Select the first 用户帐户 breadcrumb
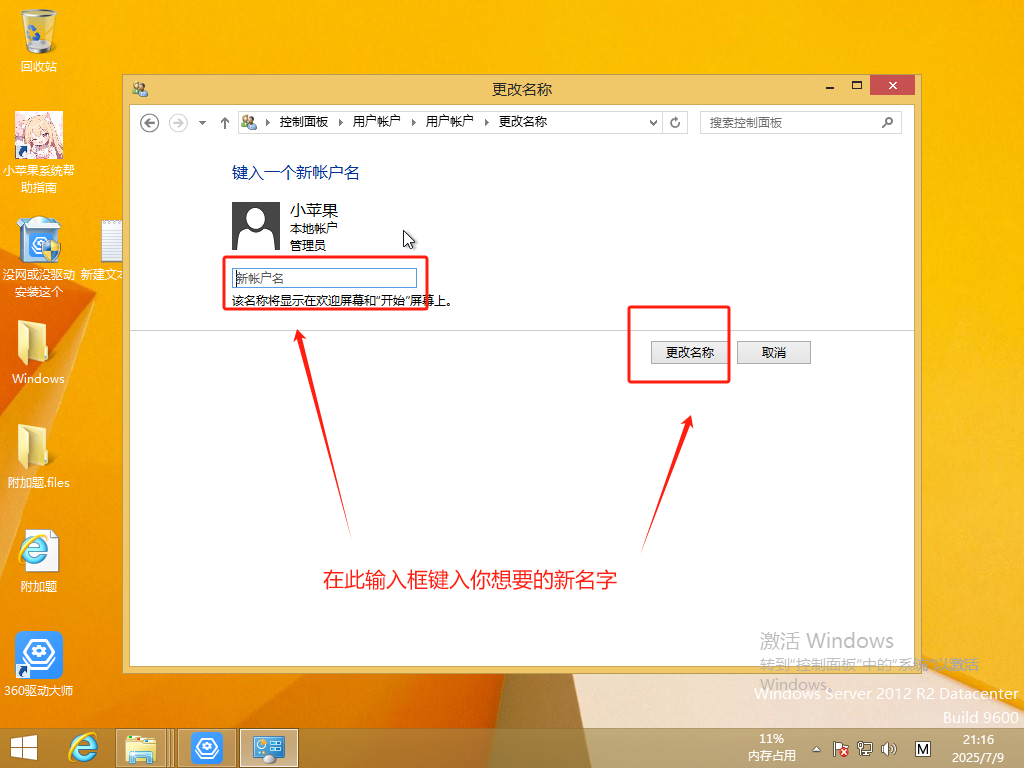Image resolution: width=1024 pixels, height=768 pixels. click(376, 122)
